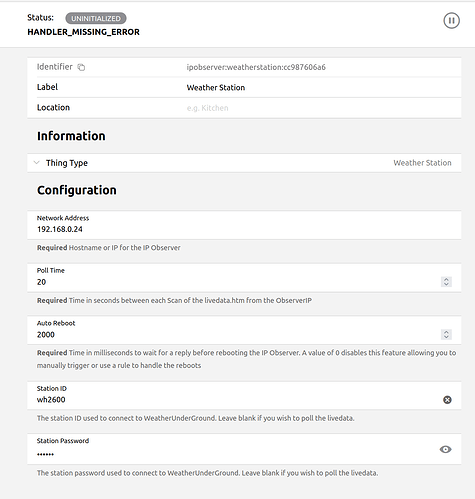Decrease Poll Time using stepper down arrow

446,284
